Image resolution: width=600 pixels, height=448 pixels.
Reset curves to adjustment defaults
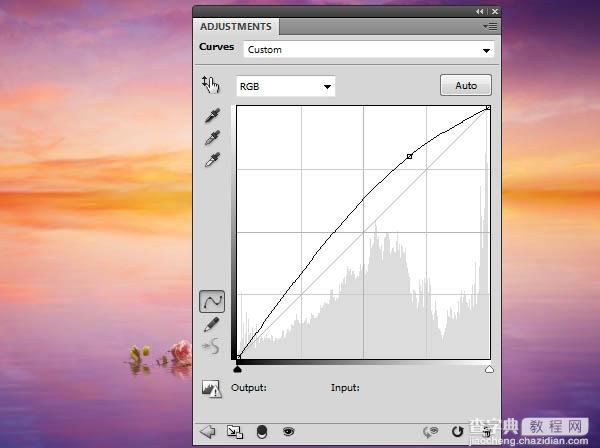click(457, 432)
